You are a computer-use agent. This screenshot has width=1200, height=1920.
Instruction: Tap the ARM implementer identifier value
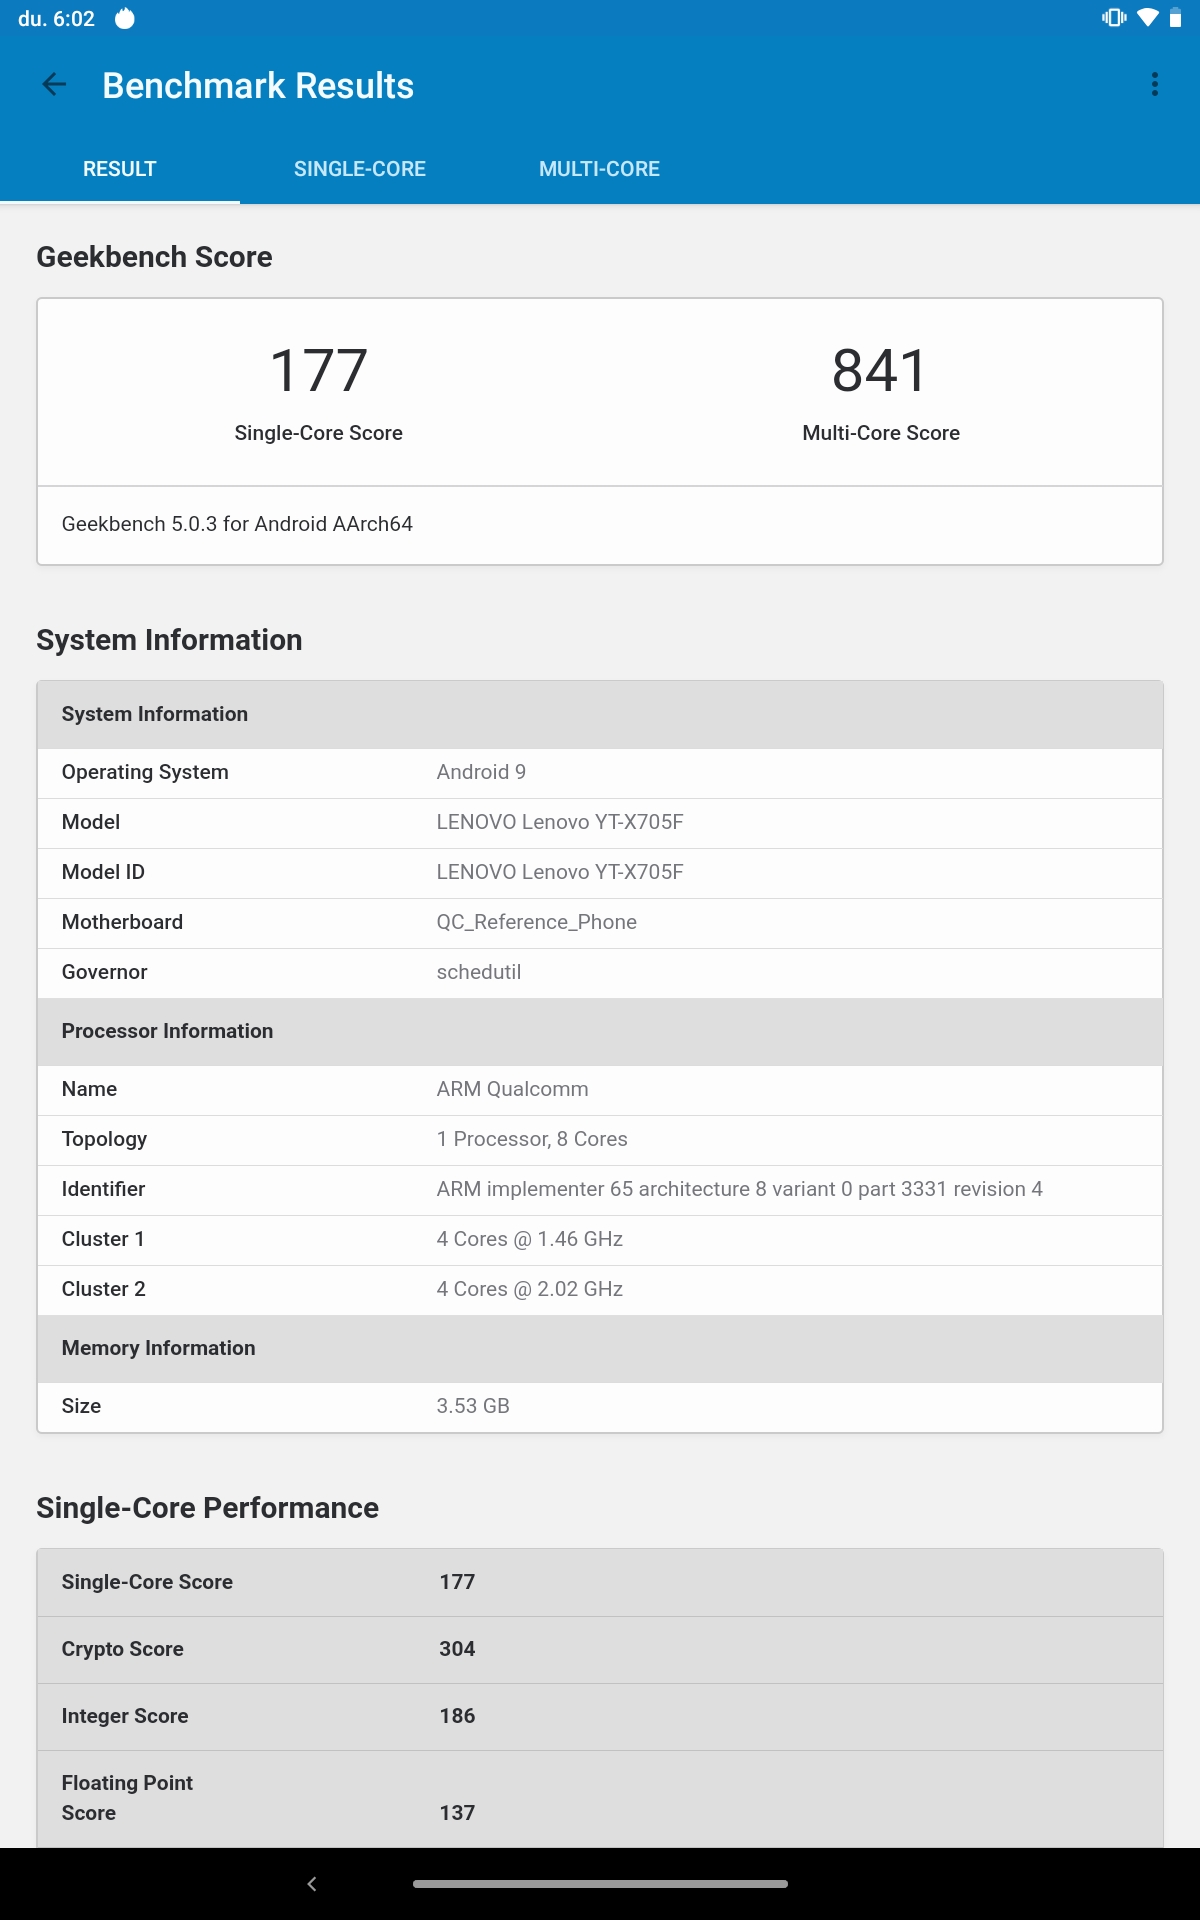[x=739, y=1189]
